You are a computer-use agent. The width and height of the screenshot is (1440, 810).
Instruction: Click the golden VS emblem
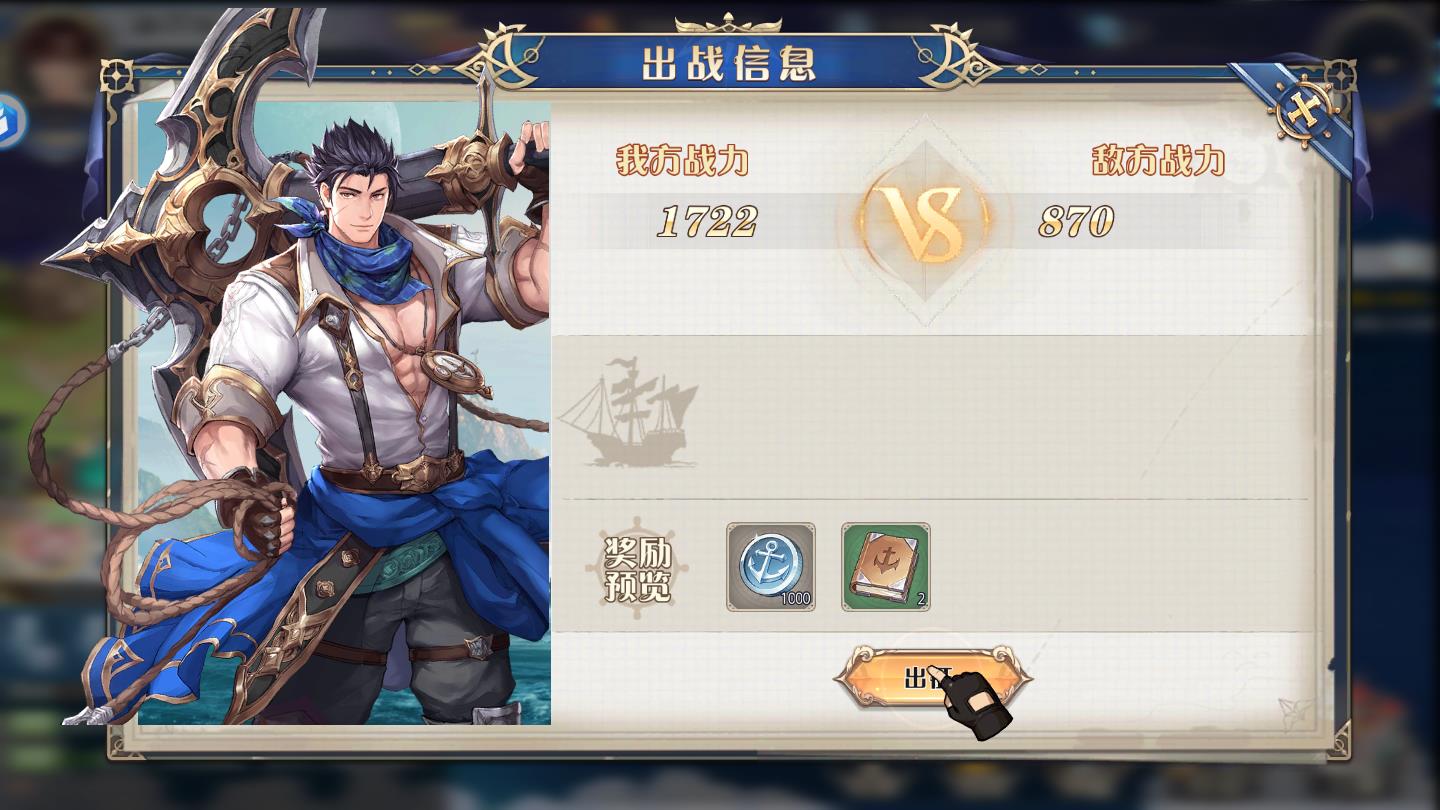(925, 221)
